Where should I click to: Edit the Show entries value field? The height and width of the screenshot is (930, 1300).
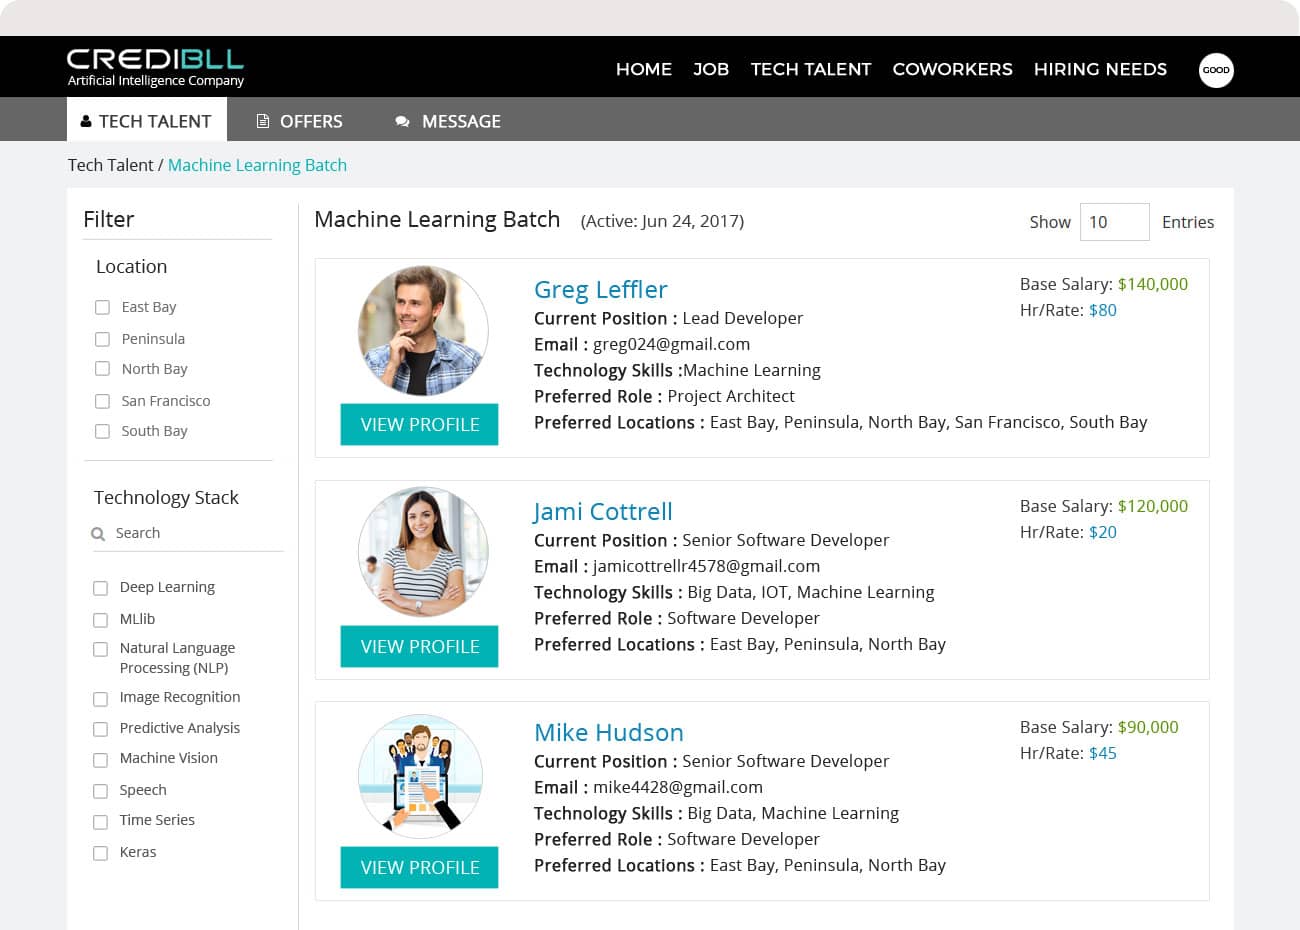point(1114,222)
